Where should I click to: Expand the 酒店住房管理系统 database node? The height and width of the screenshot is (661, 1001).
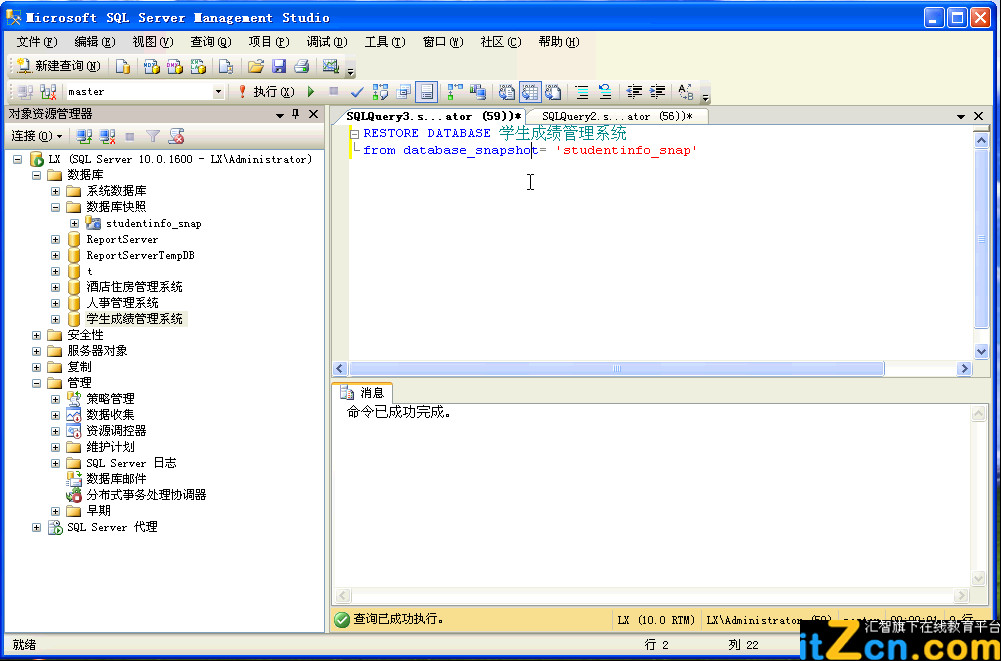coord(56,287)
